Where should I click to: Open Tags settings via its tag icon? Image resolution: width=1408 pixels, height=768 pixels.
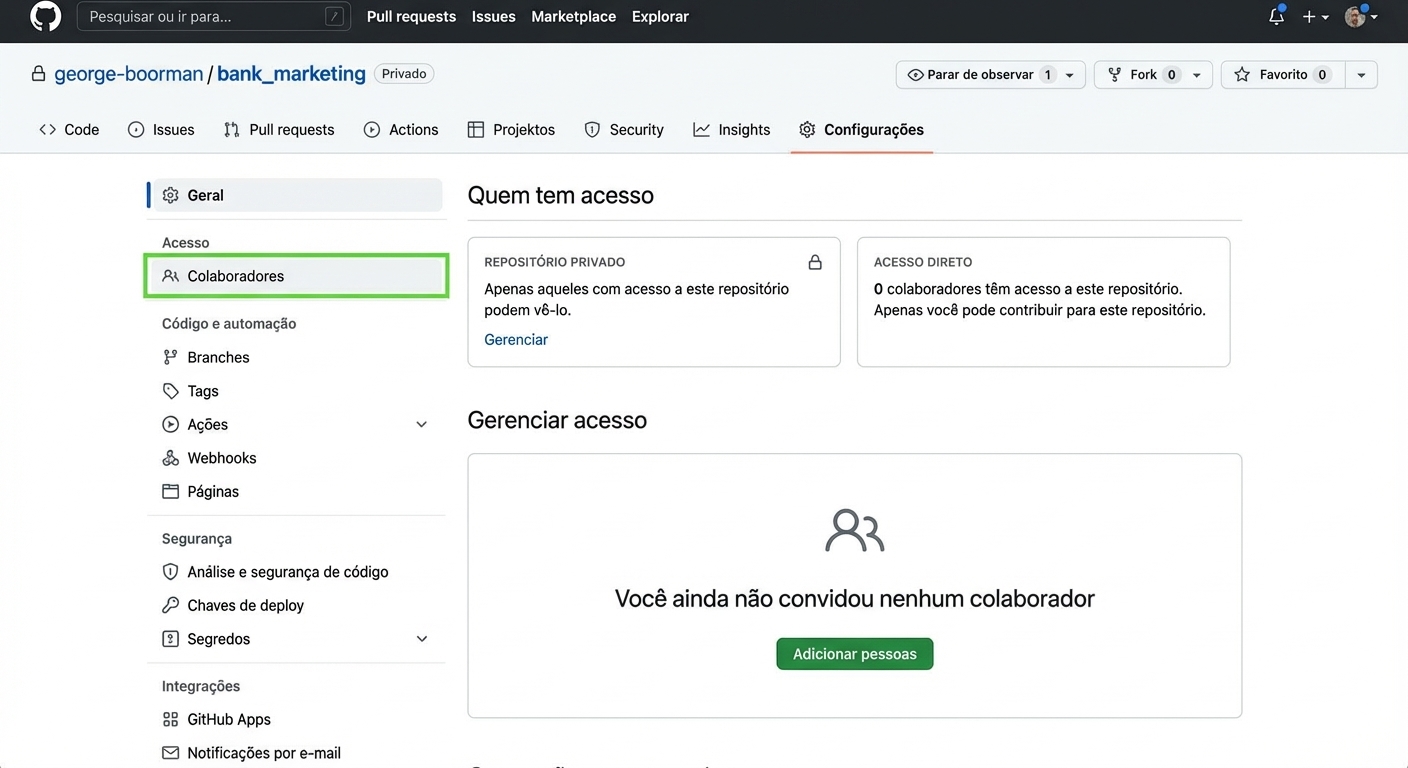[171, 391]
